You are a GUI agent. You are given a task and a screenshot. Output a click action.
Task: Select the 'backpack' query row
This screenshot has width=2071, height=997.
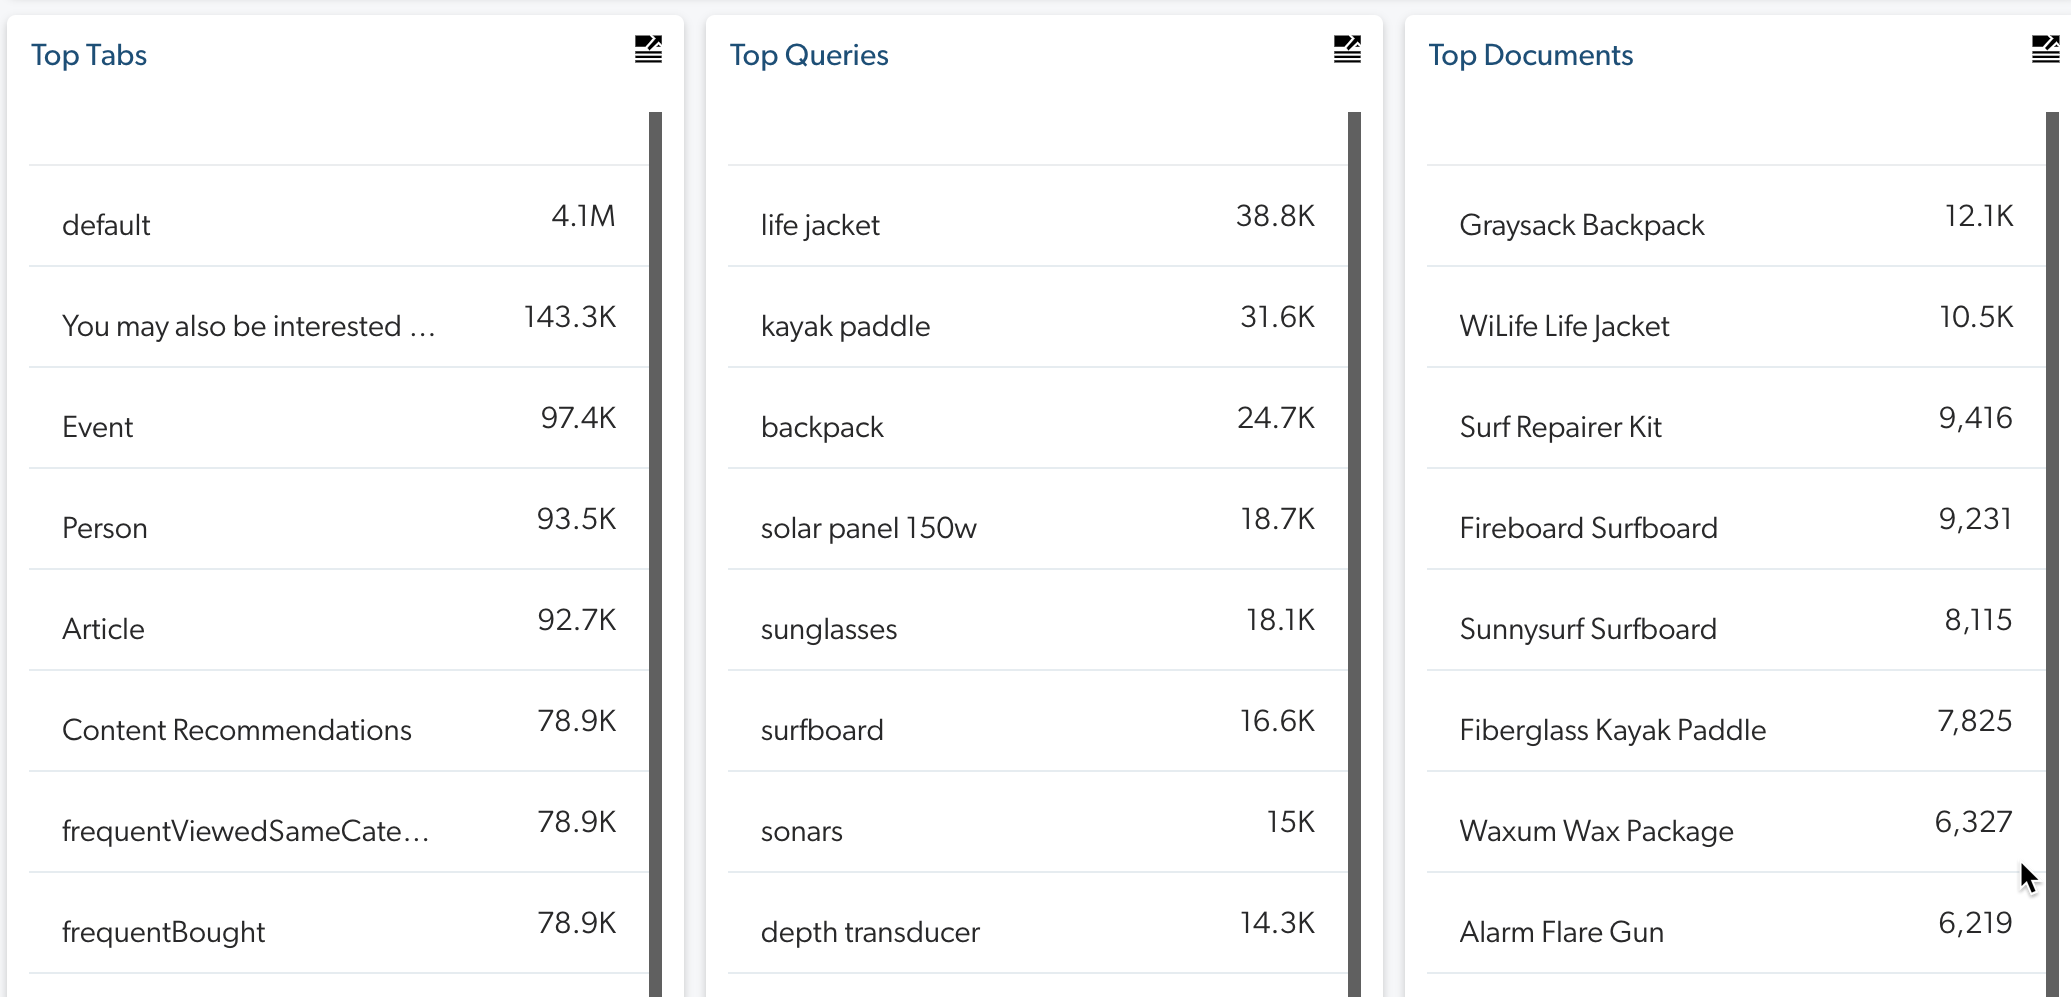(x=1037, y=426)
